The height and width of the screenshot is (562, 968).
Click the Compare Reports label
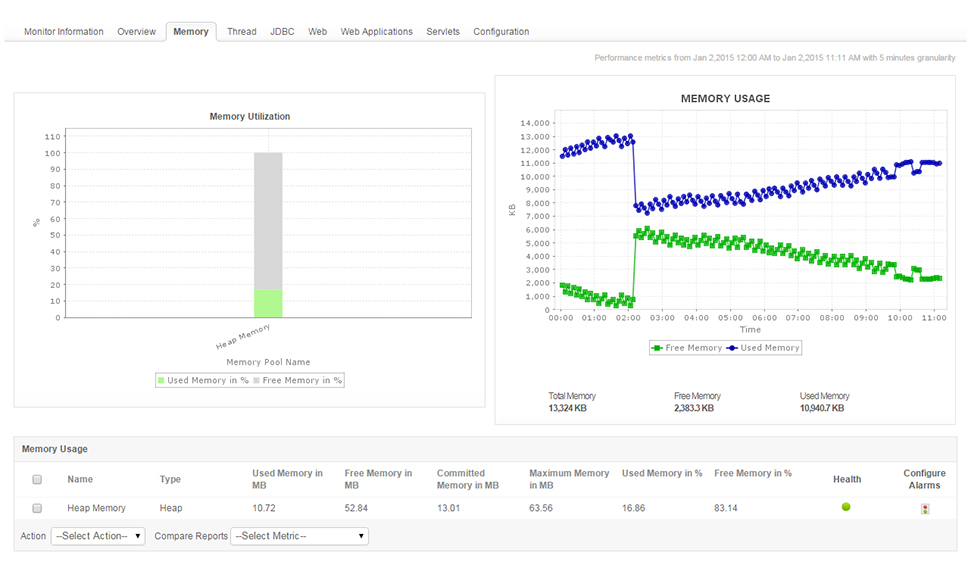[x=191, y=536]
